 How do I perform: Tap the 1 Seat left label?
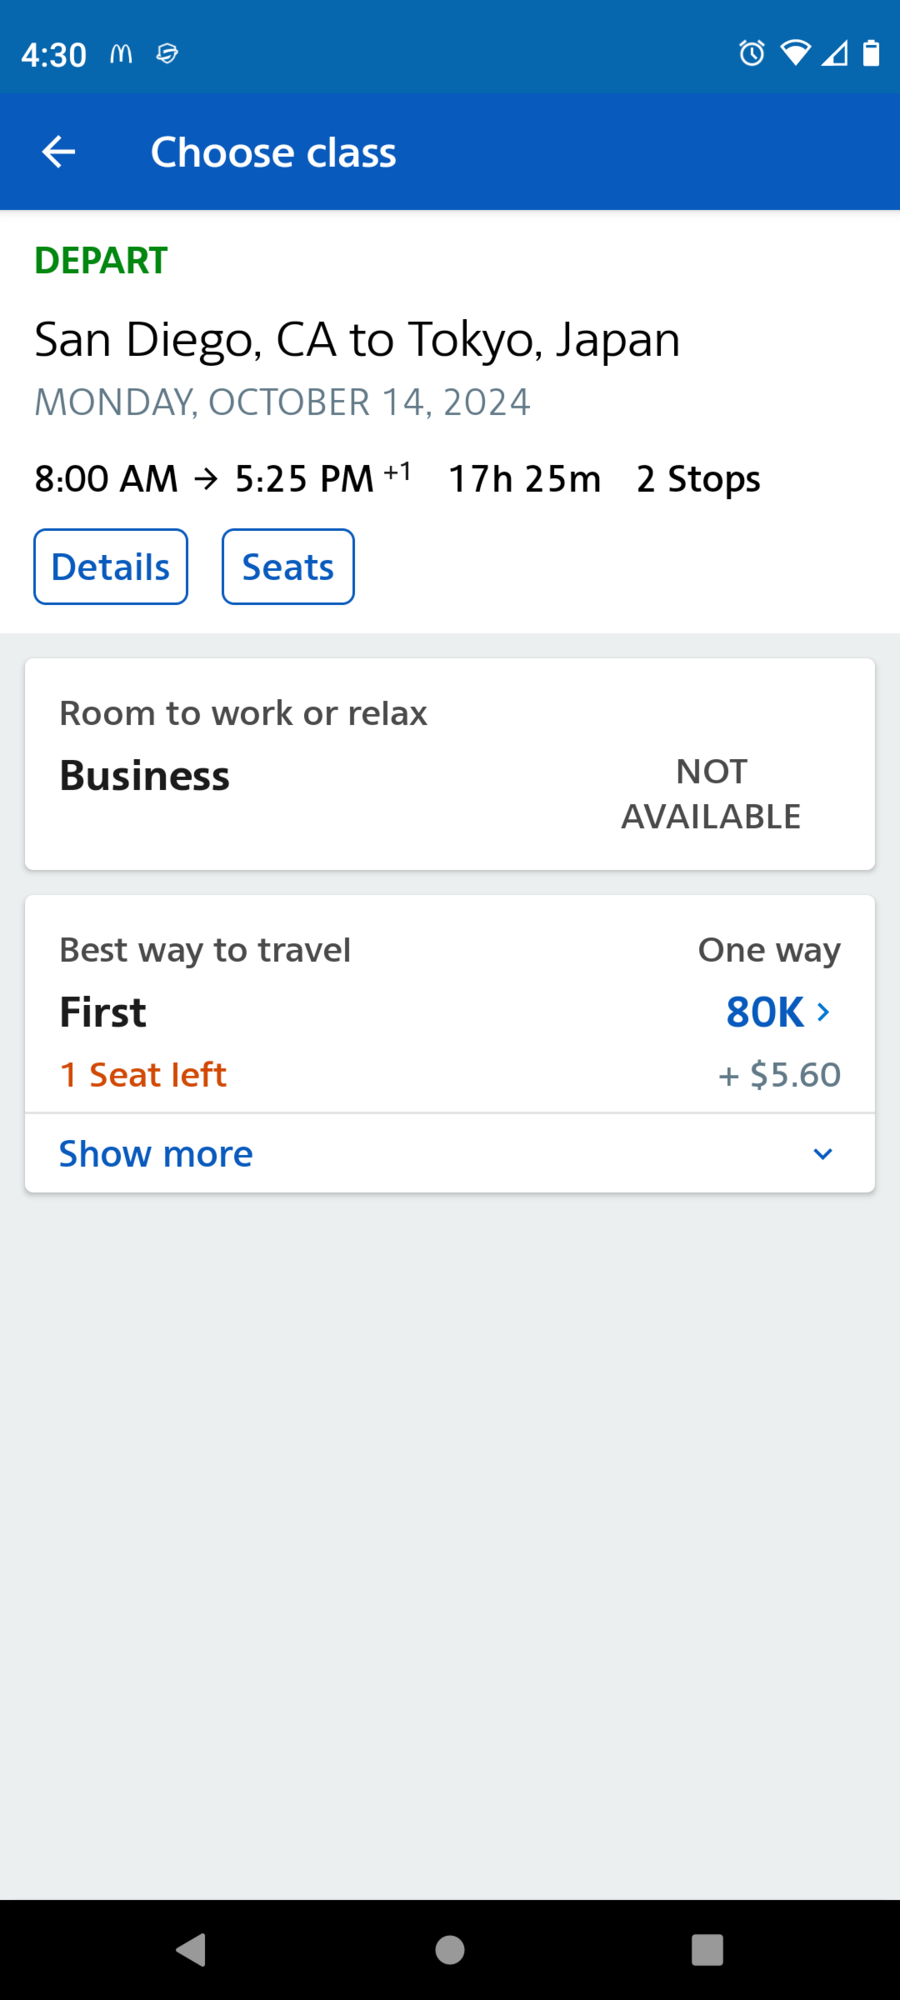click(143, 1075)
